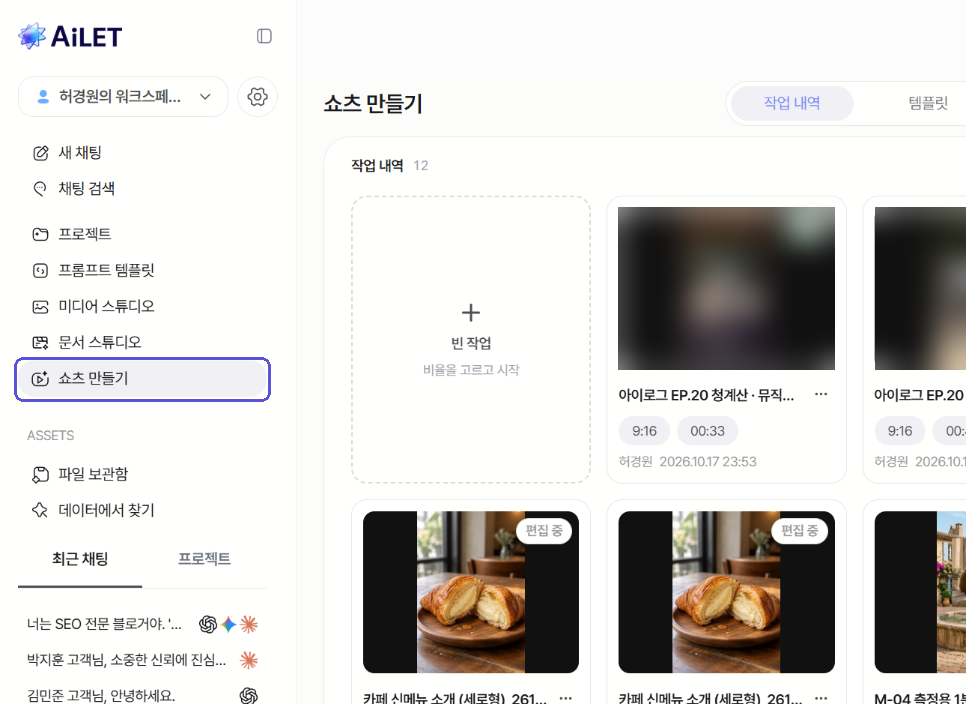Collapse the sidebar panel icon

tap(264, 36)
